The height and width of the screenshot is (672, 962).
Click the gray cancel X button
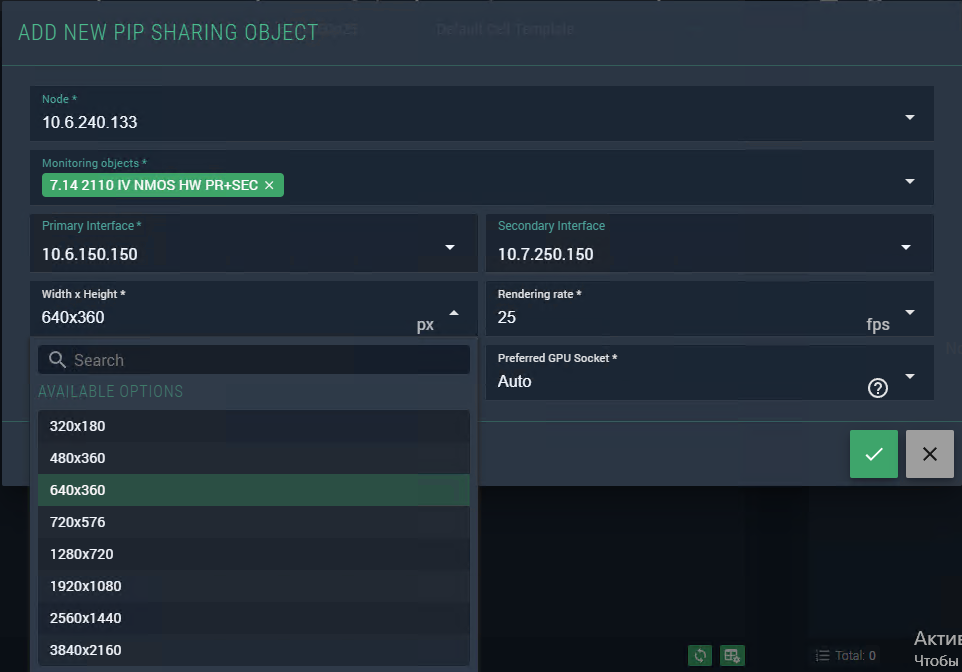pos(929,454)
